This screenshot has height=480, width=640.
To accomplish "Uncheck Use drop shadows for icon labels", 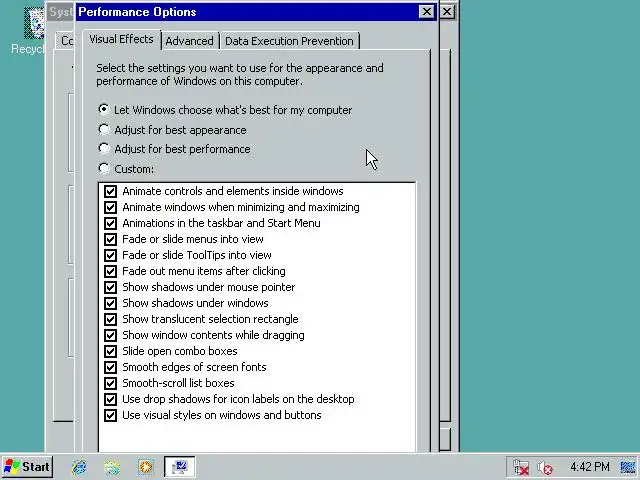I will pos(110,399).
